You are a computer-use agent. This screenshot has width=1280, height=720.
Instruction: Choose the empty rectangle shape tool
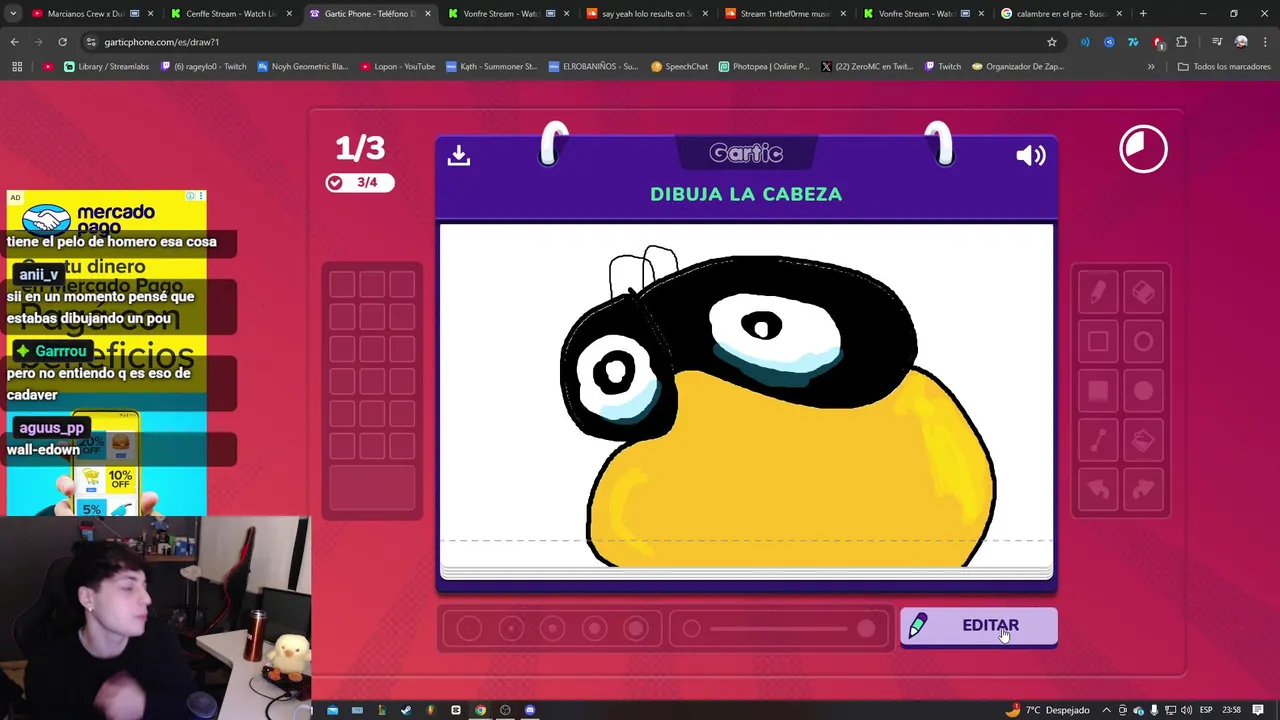[x=1097, y=342]
